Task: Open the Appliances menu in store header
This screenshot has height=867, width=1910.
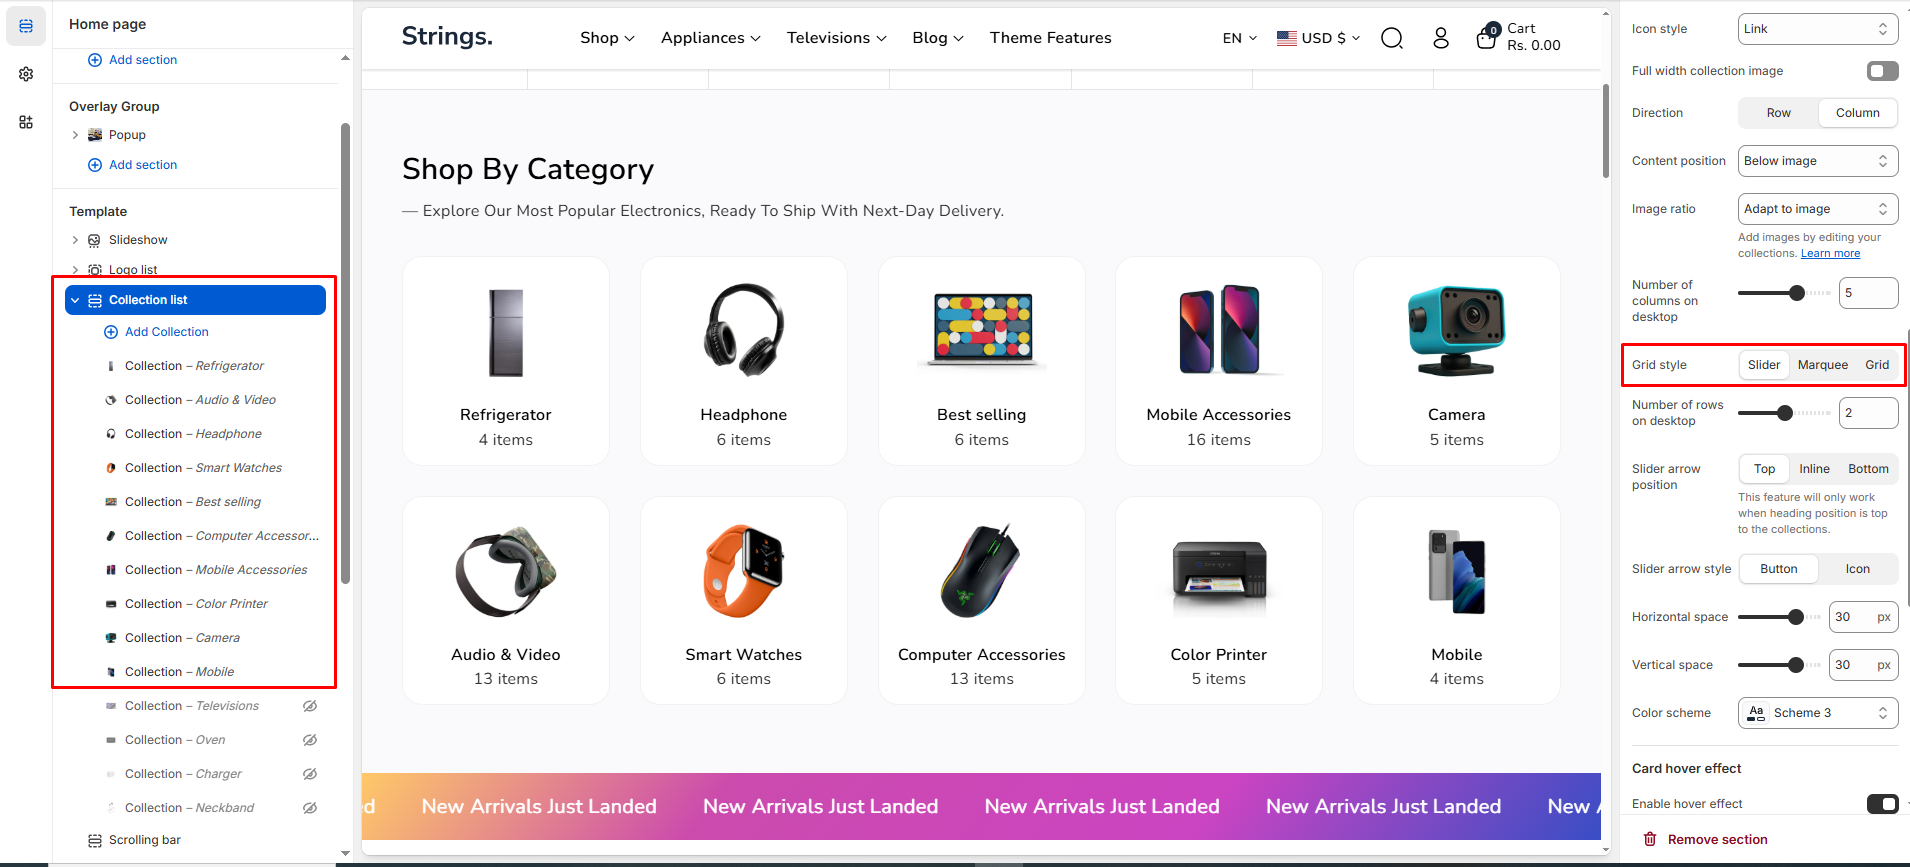Action: [710, 38]
